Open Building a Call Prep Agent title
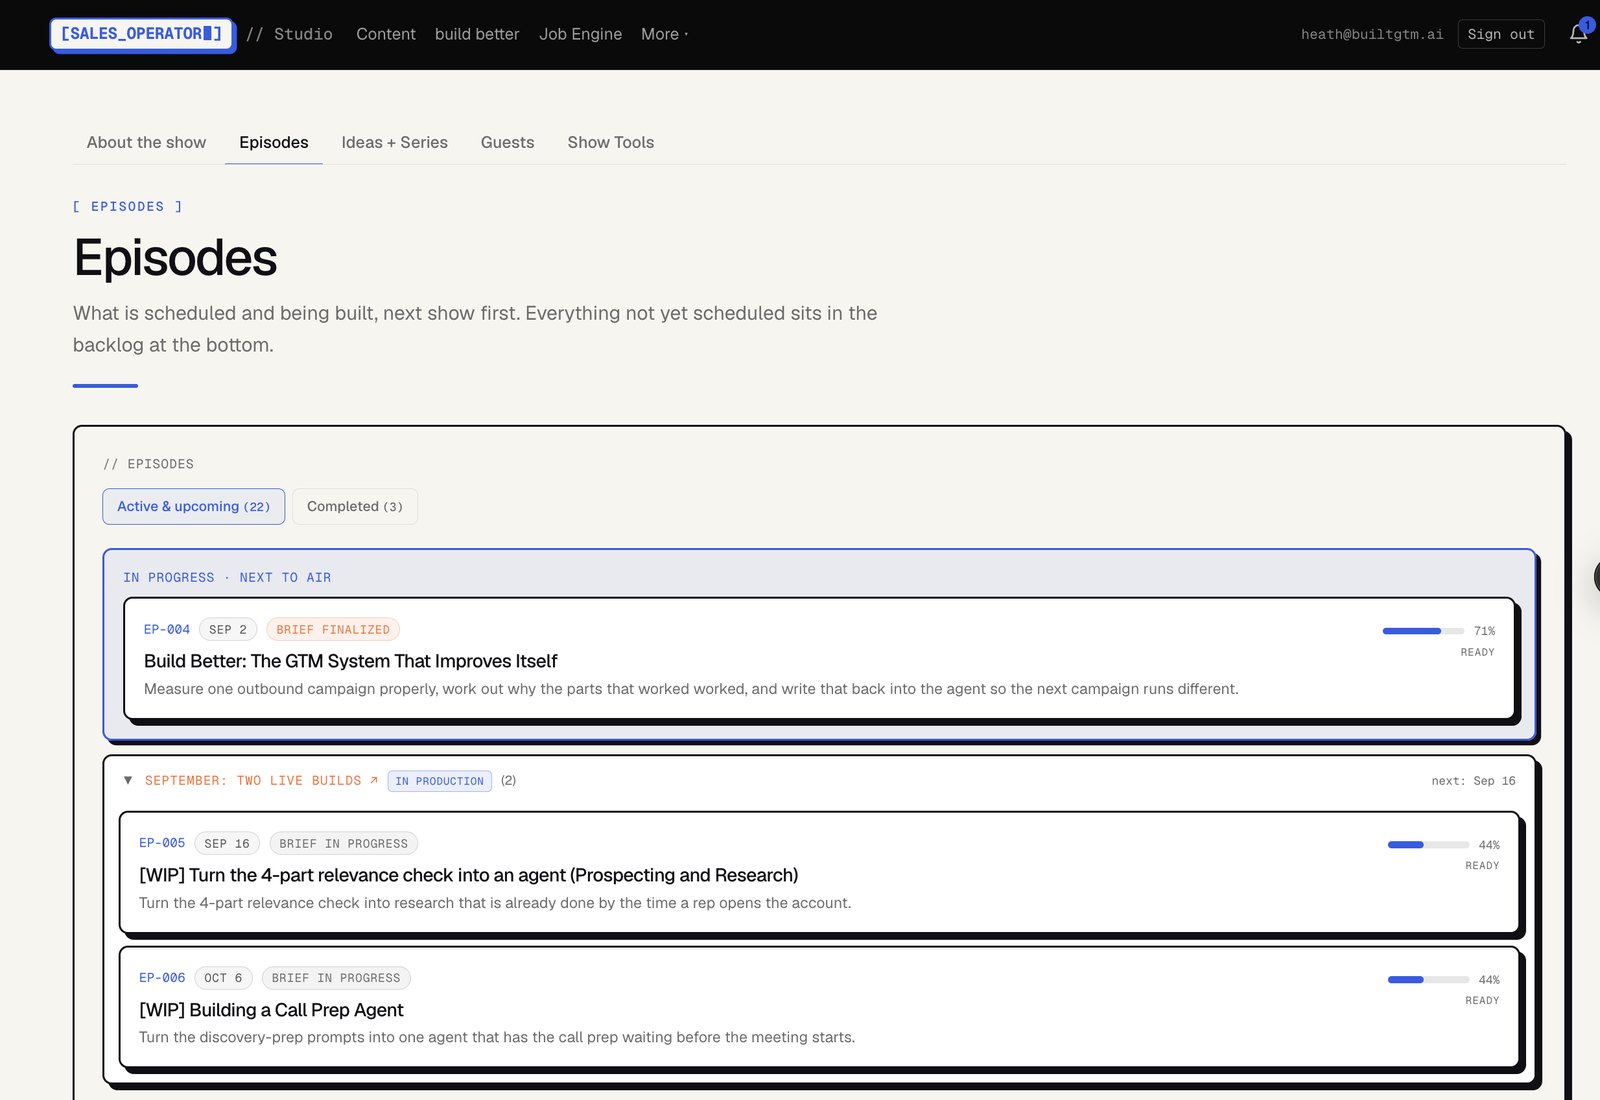 [271, 1010]
